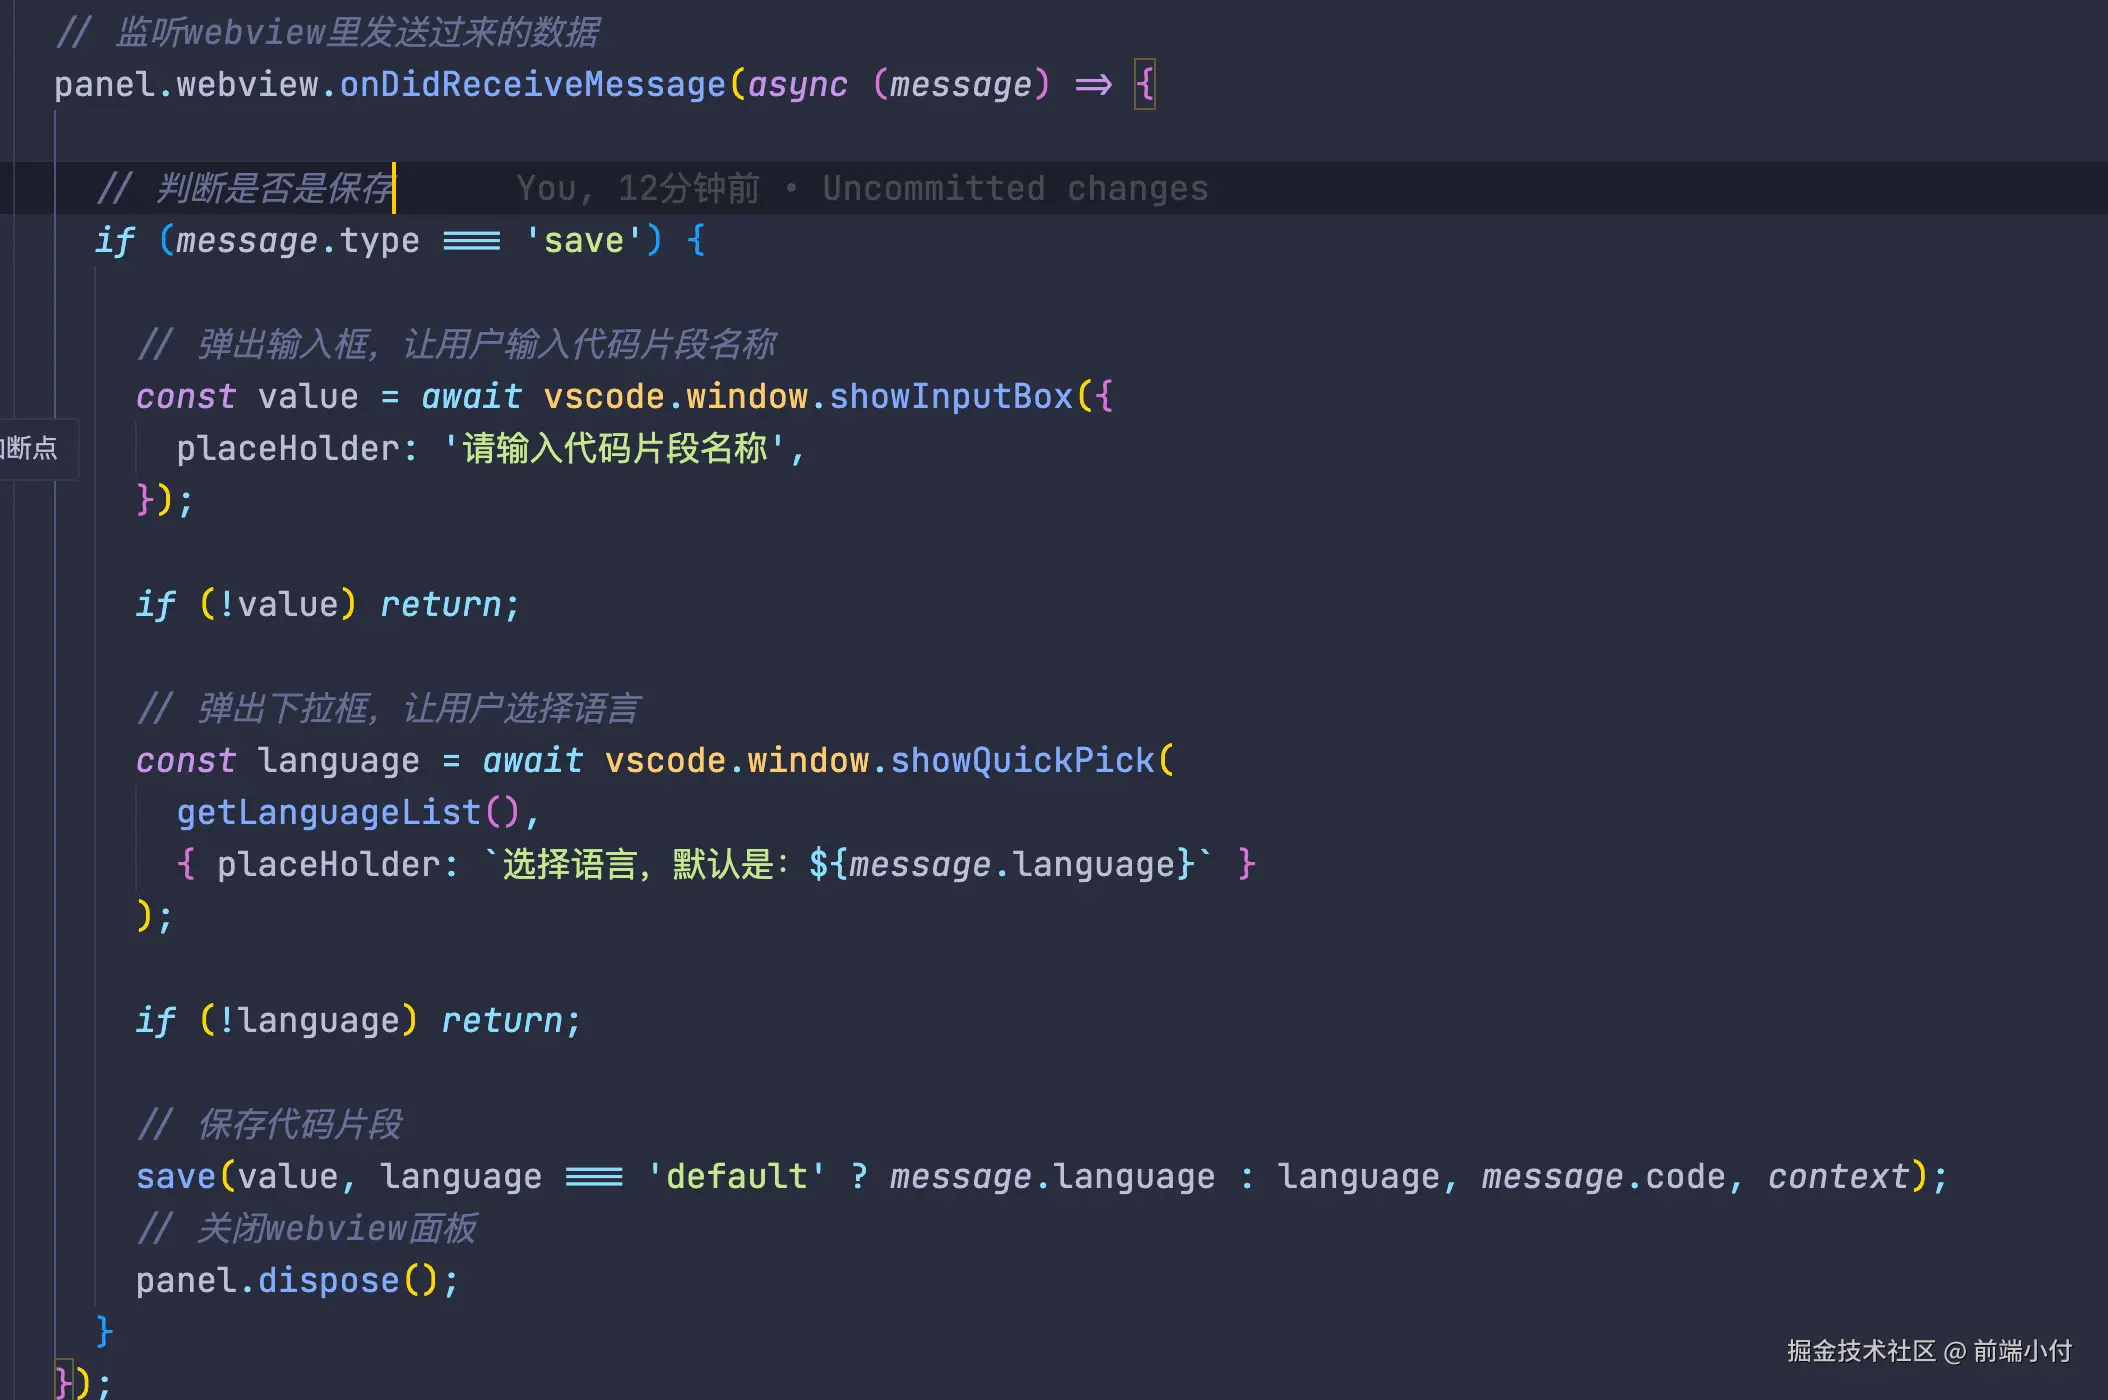The width and height of the screenshot is (2108, 1400).
Task: Click the if (!value) return statement
Action: pos(327,605)
